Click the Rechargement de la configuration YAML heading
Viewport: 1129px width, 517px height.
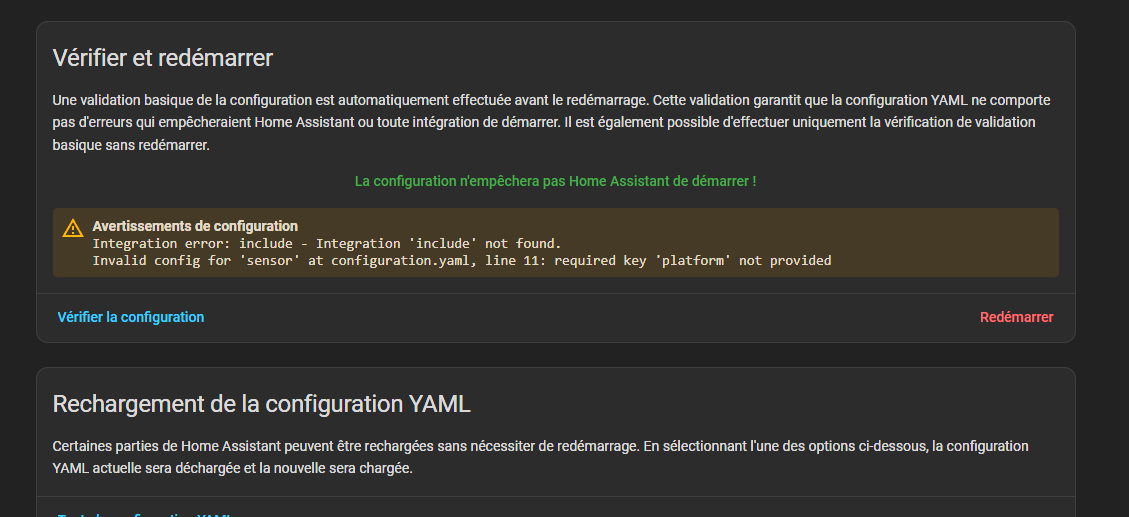(261, 404)
